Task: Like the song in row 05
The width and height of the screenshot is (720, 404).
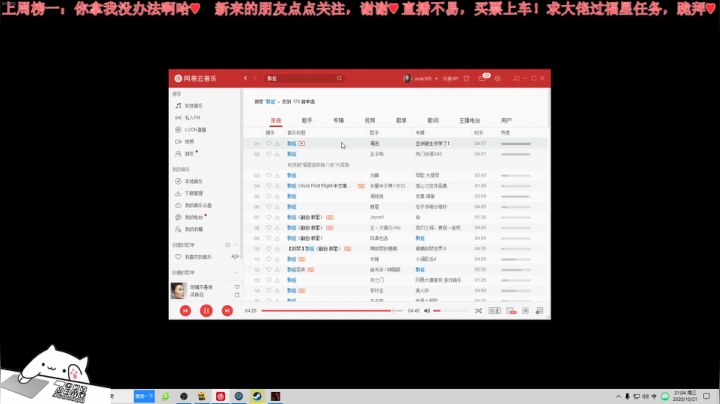Action: point(269,196)
